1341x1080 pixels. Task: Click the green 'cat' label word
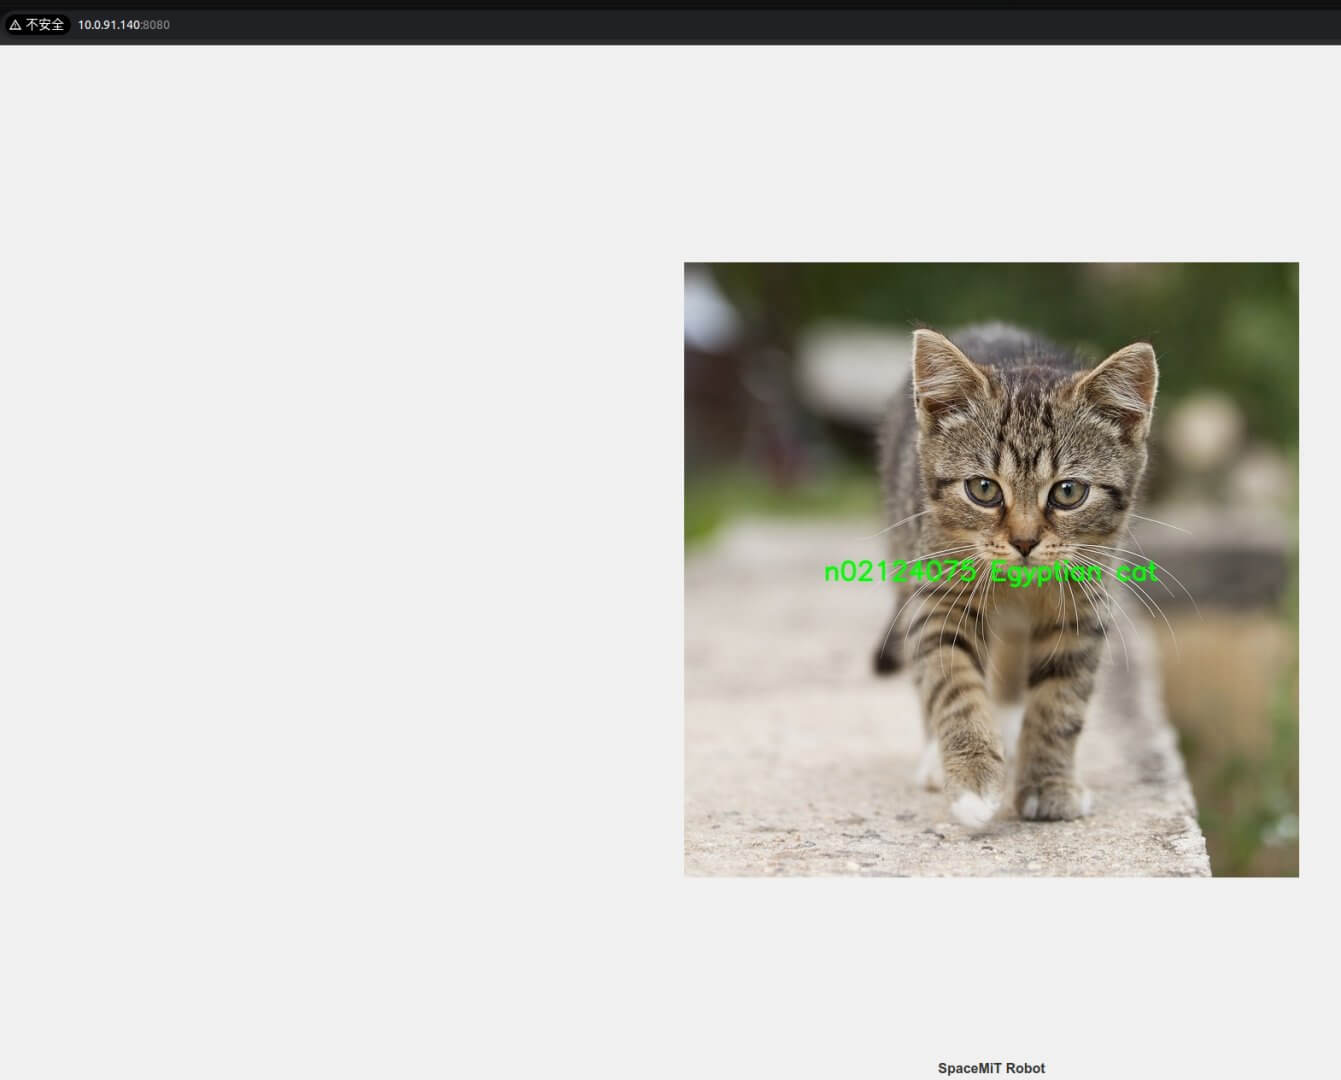click(1136, 572)
